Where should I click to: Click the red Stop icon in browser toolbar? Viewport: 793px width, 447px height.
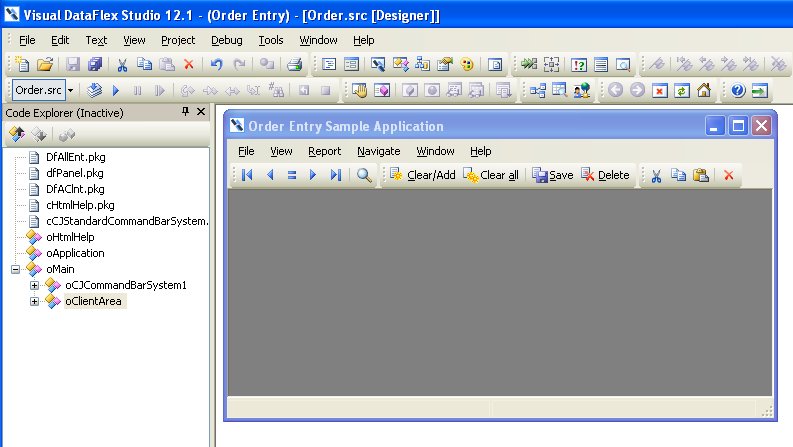(x=659, y=91)
